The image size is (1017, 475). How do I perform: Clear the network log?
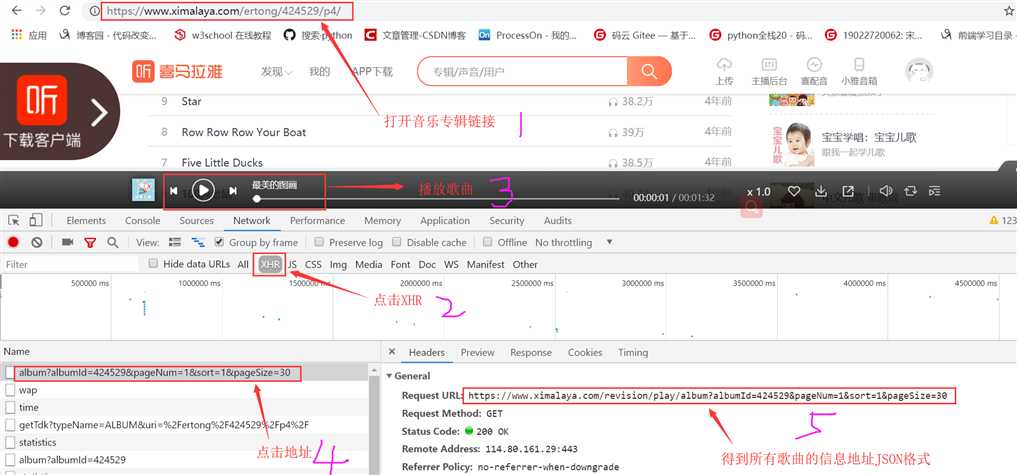[x=37, y=242]
